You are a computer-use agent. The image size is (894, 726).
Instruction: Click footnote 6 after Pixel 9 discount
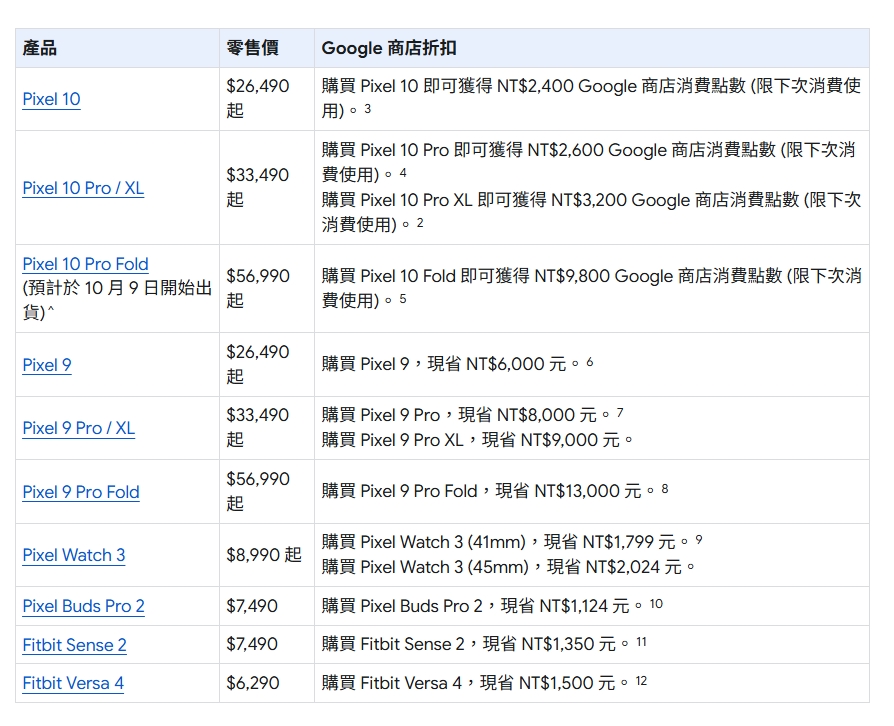(590, 362)
